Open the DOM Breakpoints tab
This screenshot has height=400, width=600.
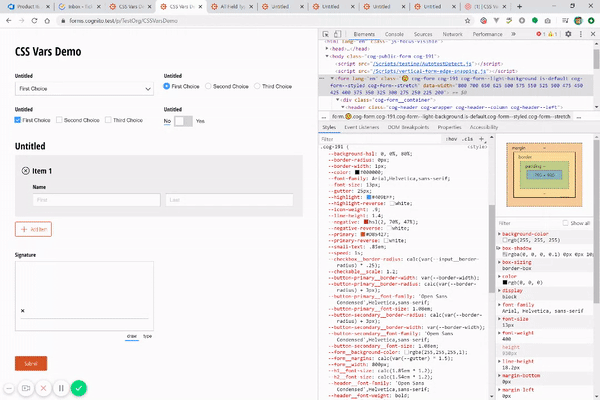point(408,127)
